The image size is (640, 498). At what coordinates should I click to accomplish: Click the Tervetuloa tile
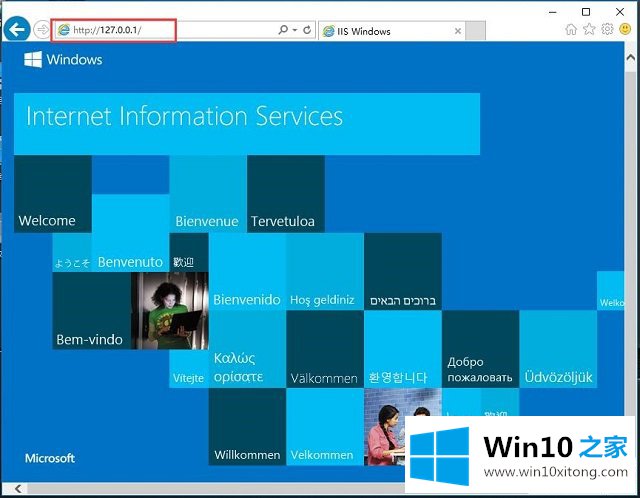point(286,194)
